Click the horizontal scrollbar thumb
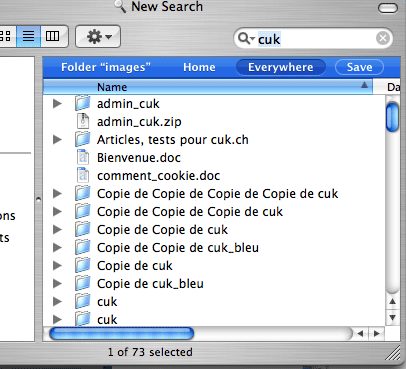The height and width of the screenshot is (369, 406). (x=122, y=333)
